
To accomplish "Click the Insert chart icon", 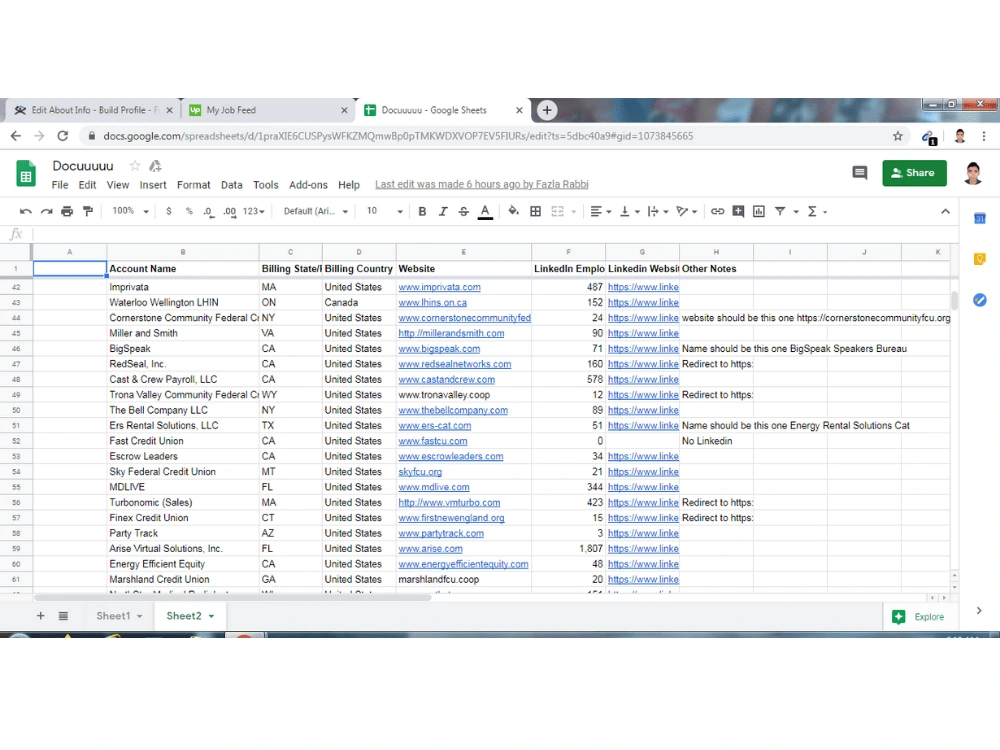I will (x=760, y=211).
